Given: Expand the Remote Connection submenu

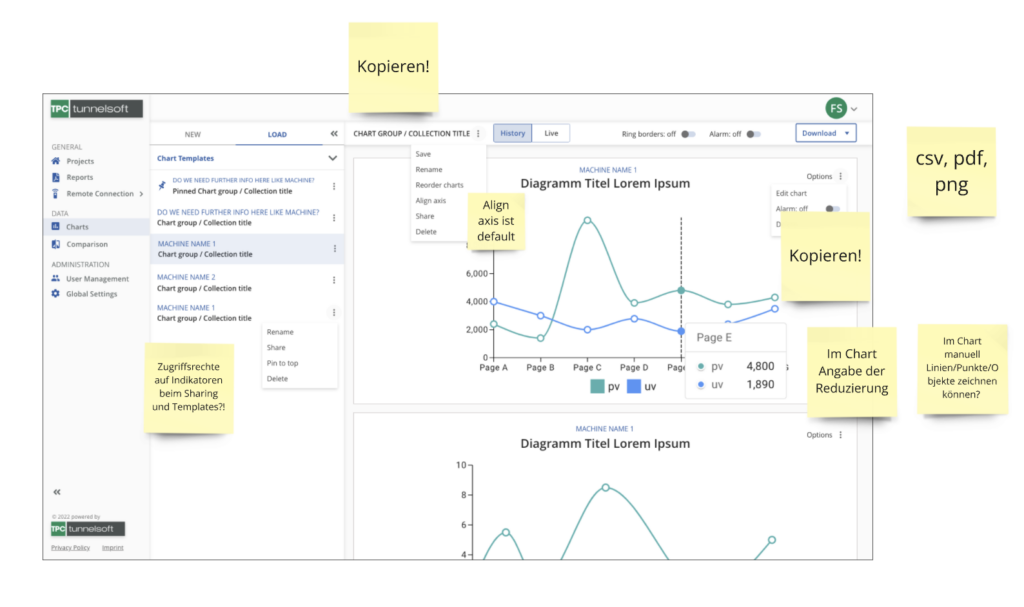Looking at the screenshot, I should pos(141,193).
